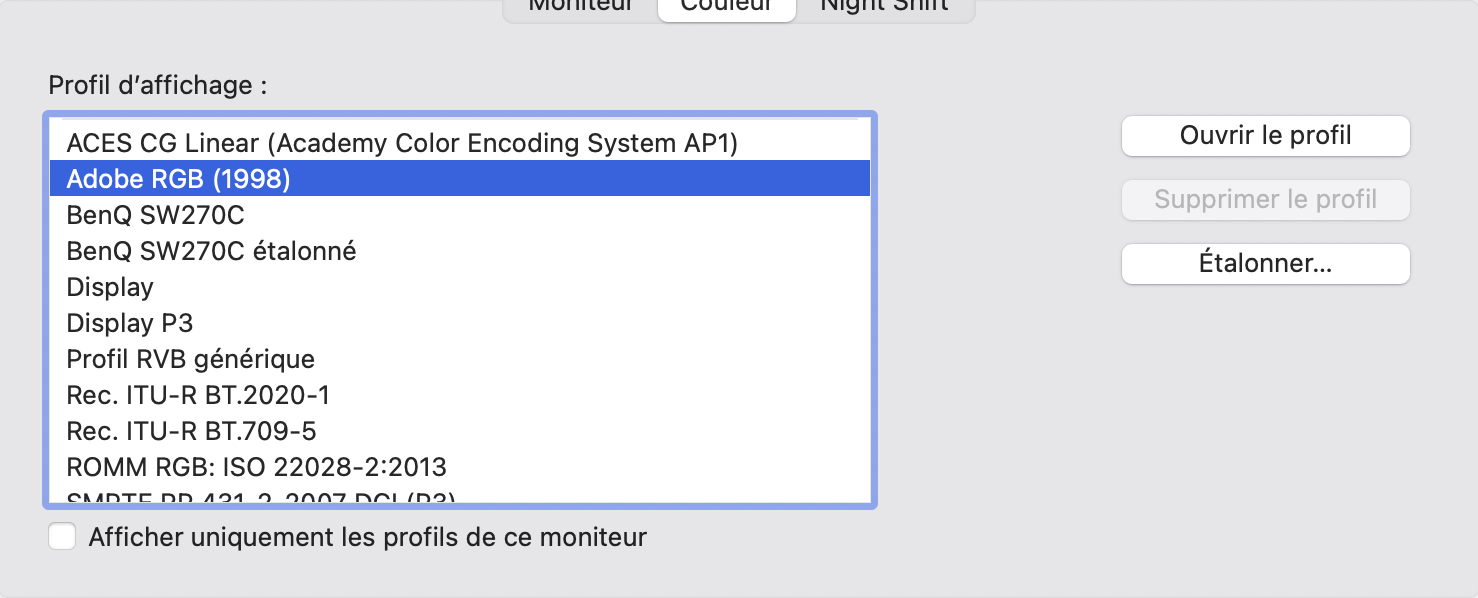Screen dimensions: 1478x598
Task: Select the Rec. ITU-R BT.2020-1 profile
Action: pos(198,395)
